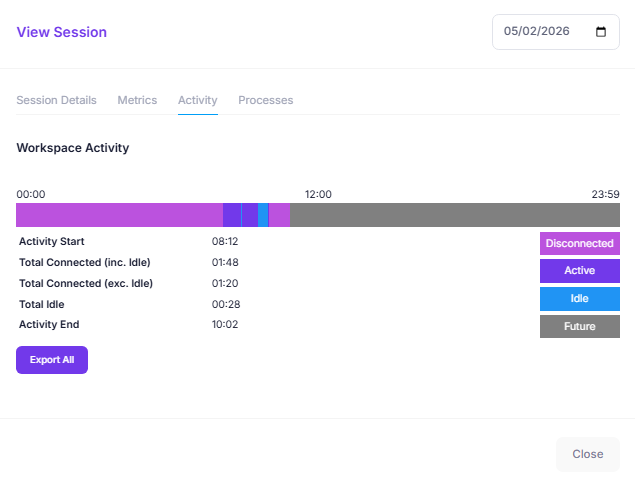Click the Disconnected legend swatch
Screen dimensions: 635x484
(579, 243)
